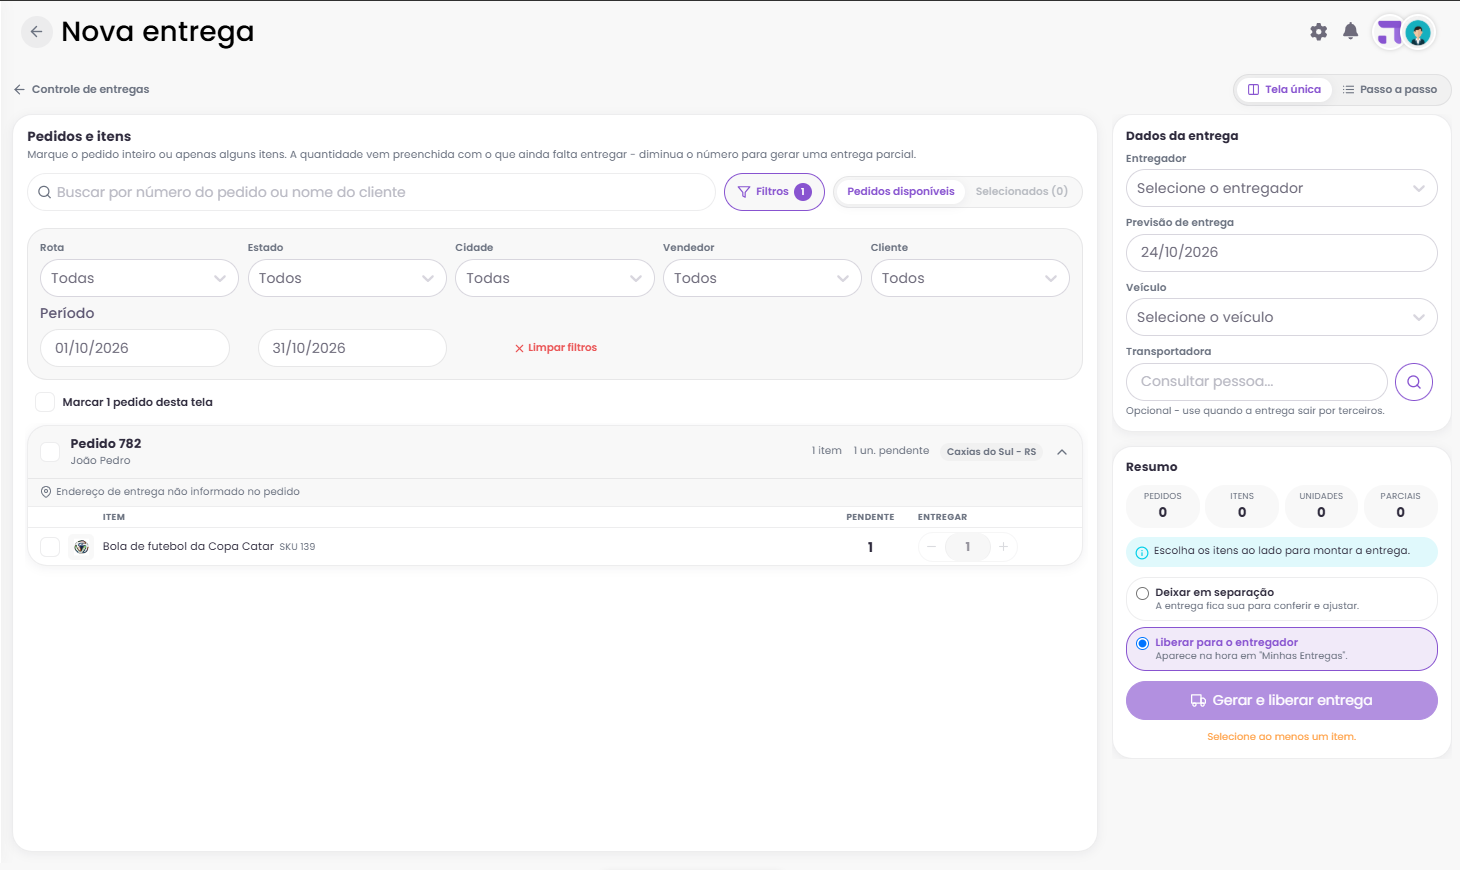Viewport: 1460px width, 870px height.
Task: Open the Cliente dropdown
Action: pyautogui.click(x=970, y=278)
